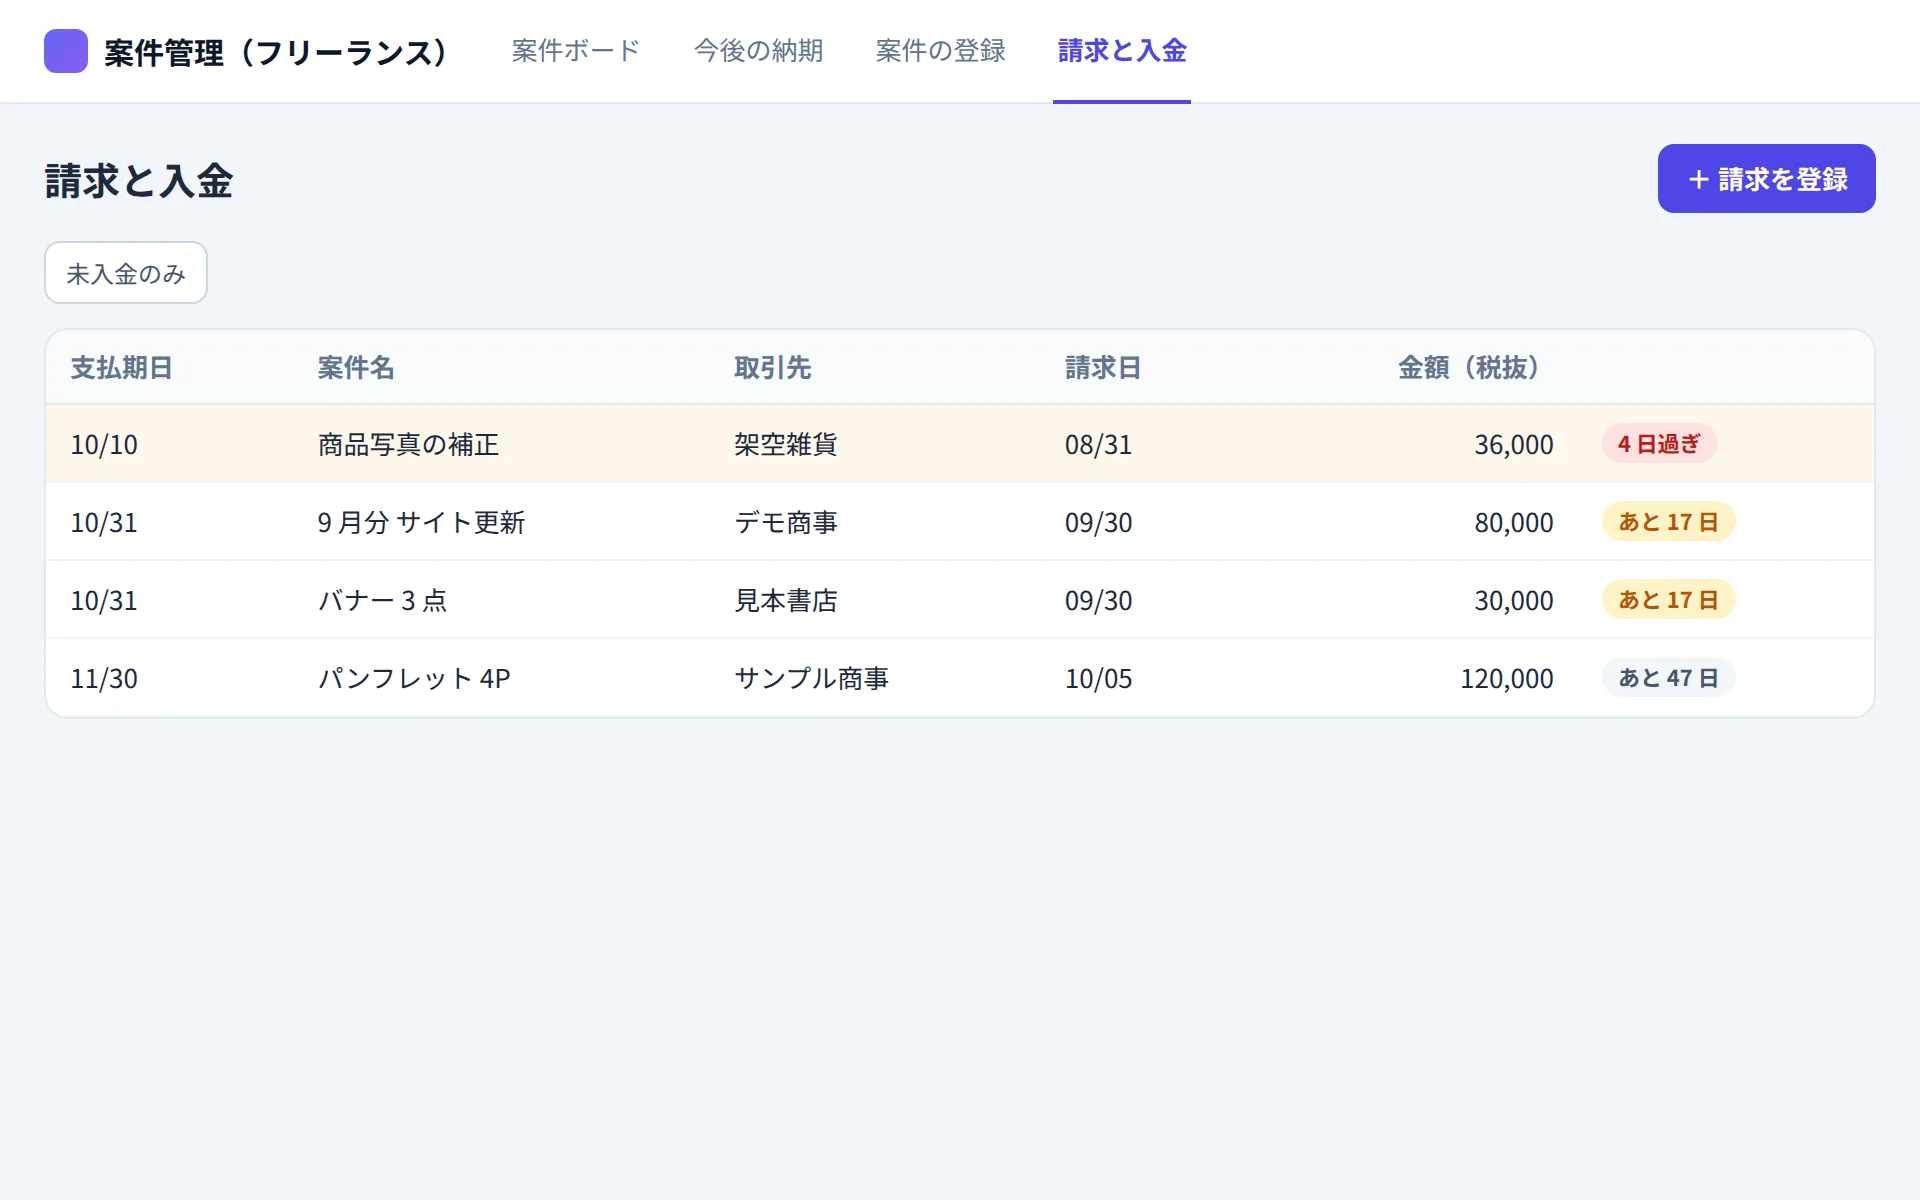Click the デモ商事 client cell

(x=786, y=522)
